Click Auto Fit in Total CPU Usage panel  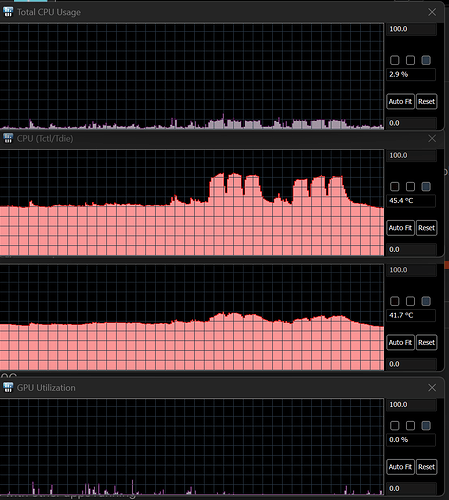[400, 101]
